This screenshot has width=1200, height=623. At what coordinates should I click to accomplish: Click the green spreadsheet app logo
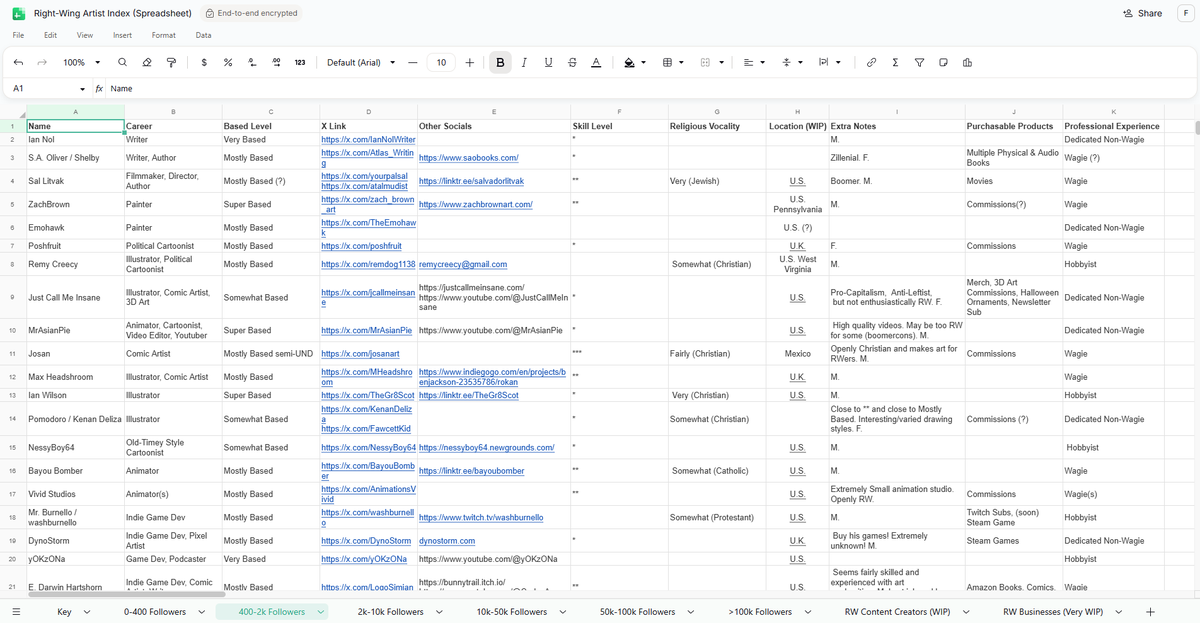coord(18,13)
